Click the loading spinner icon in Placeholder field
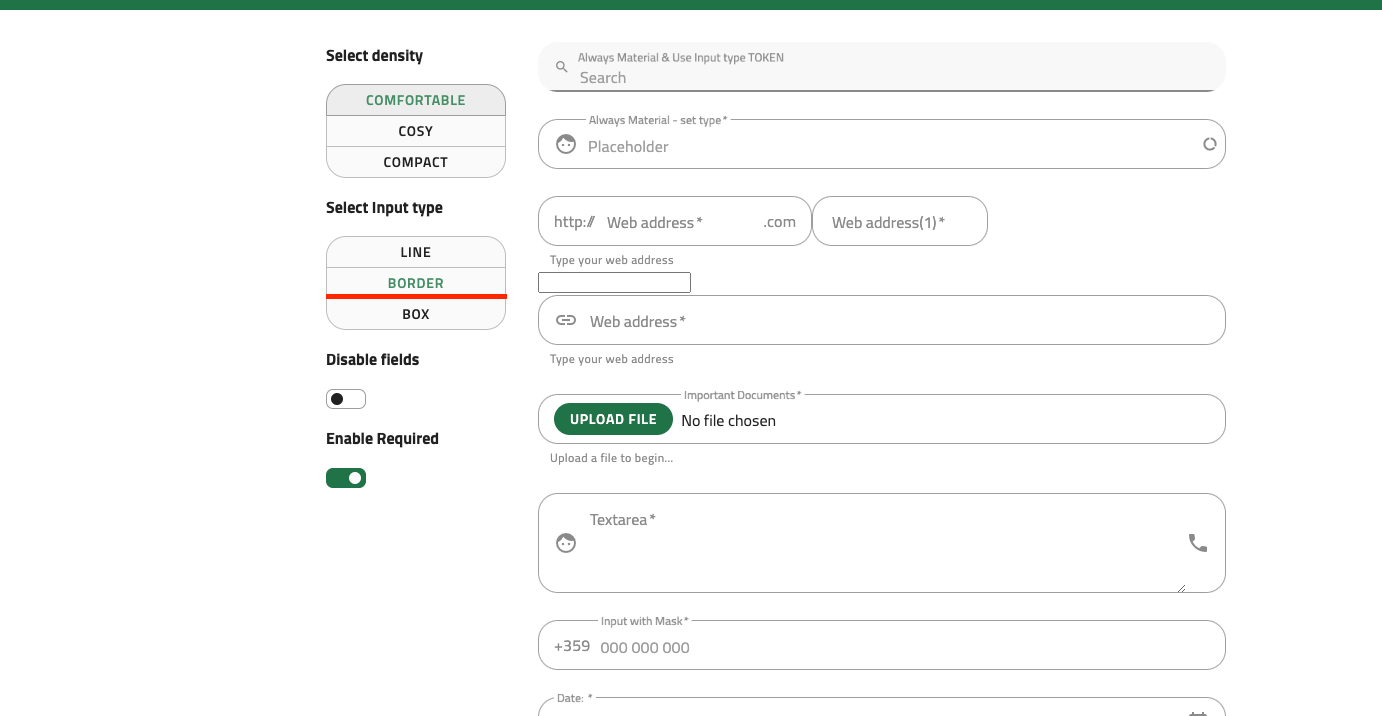 pos(1209,144)
